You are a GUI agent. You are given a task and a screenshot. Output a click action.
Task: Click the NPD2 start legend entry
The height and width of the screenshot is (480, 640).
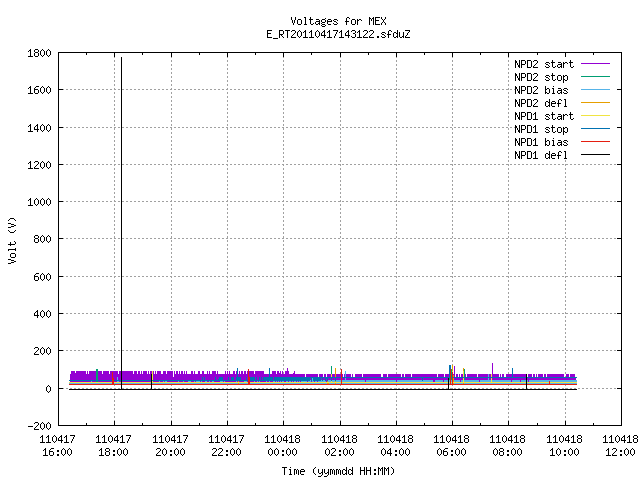562,64
